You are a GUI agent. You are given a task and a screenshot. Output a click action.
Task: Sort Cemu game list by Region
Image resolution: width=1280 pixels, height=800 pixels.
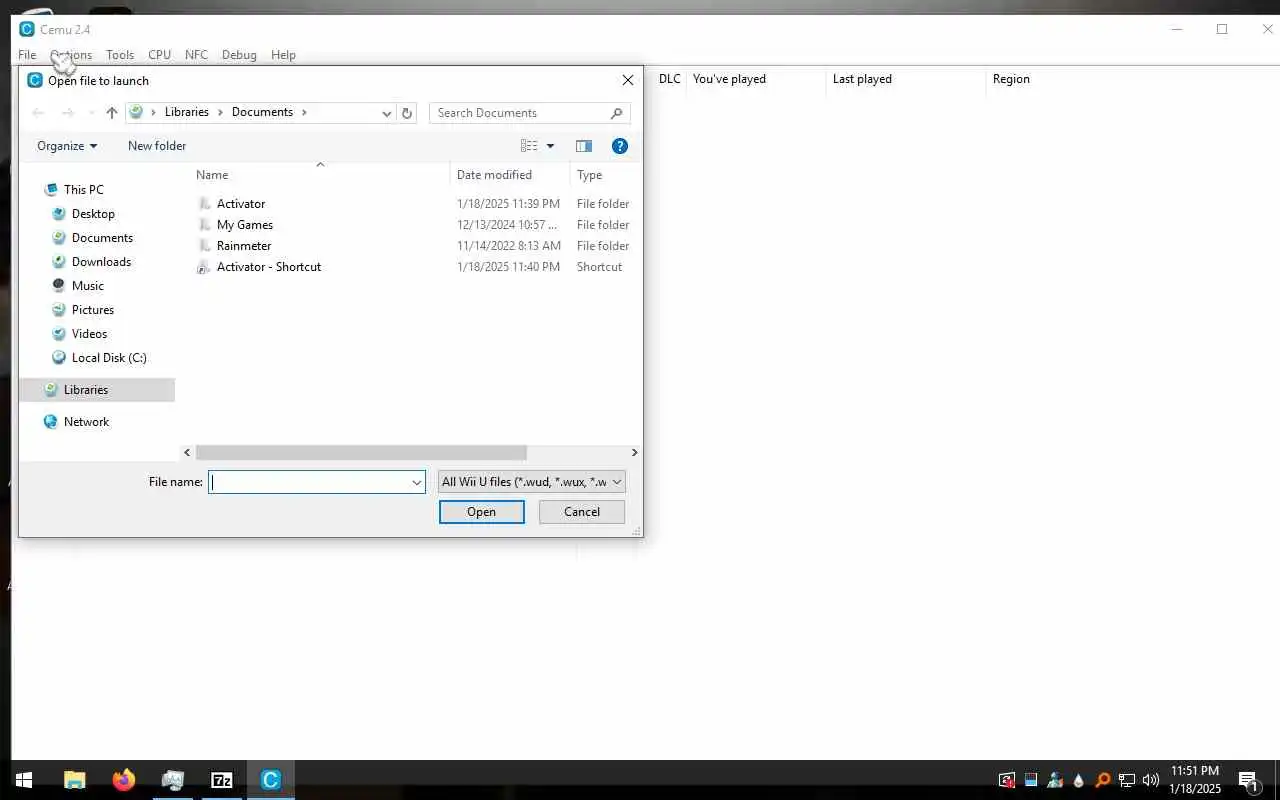pyautogui.click(x=1011, y=79)
